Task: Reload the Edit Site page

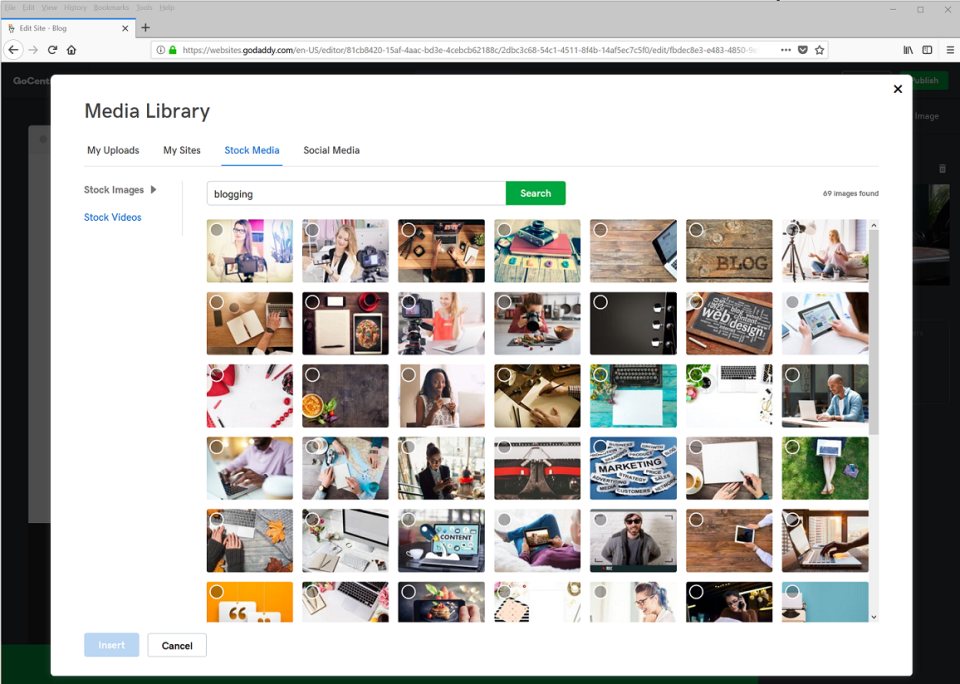Action: tap(52, 49)
